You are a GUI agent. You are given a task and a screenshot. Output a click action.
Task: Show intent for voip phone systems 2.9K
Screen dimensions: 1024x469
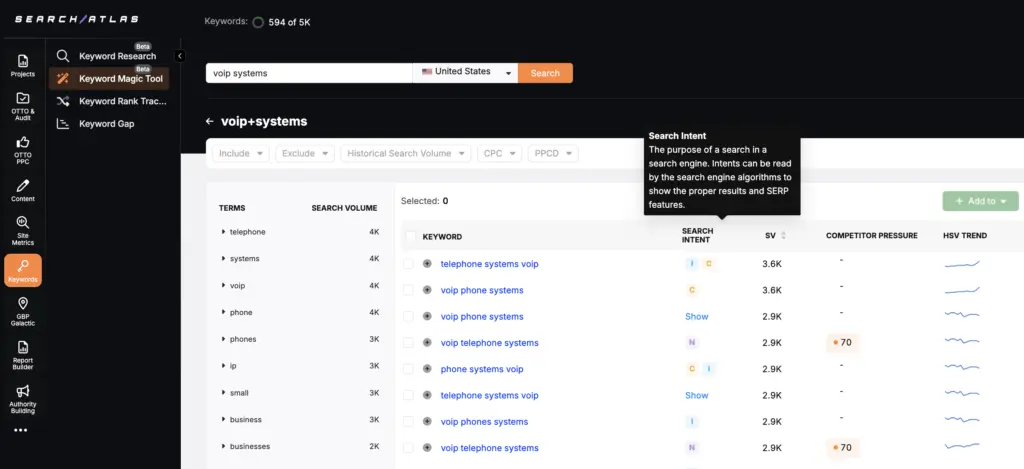click(697, 316)
